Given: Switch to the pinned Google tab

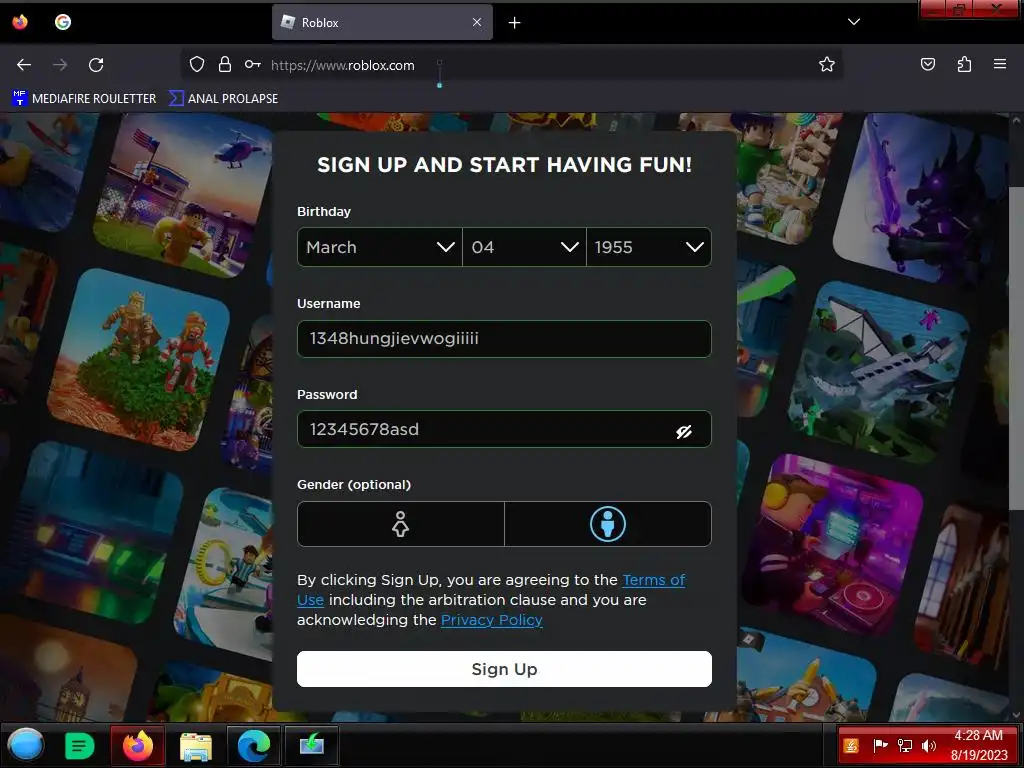Looking at the screenshot, I should [x=63, y=22].
